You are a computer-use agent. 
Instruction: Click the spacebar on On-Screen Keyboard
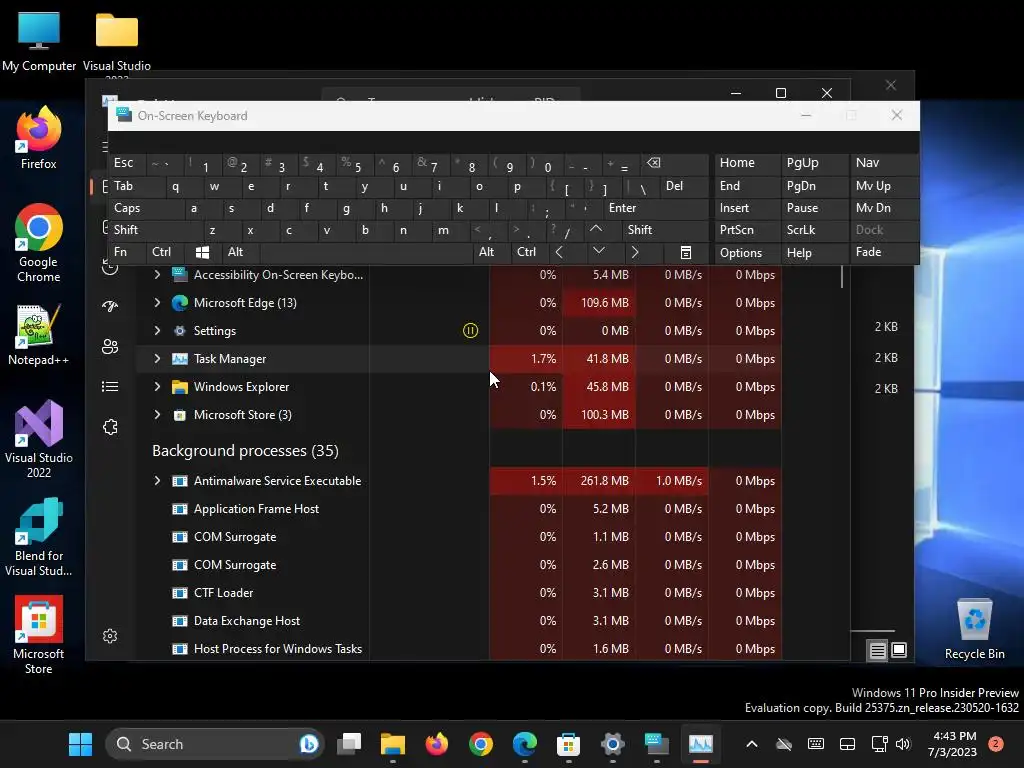(x=366, y=252)
